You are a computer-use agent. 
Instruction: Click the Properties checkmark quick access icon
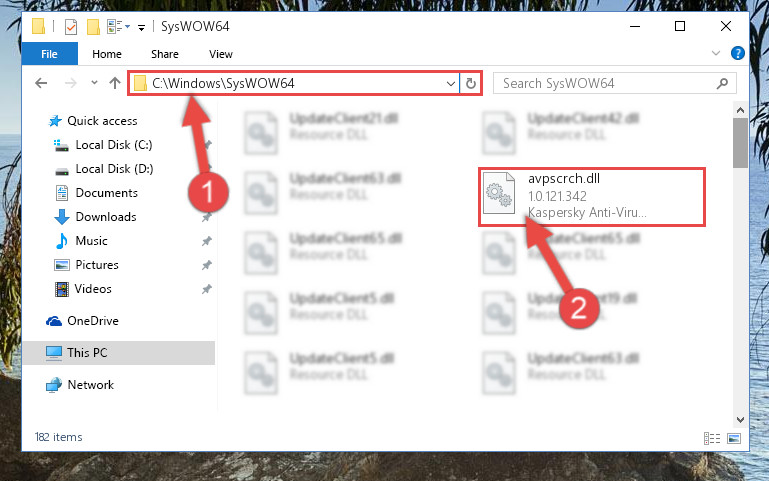point(71,26)
